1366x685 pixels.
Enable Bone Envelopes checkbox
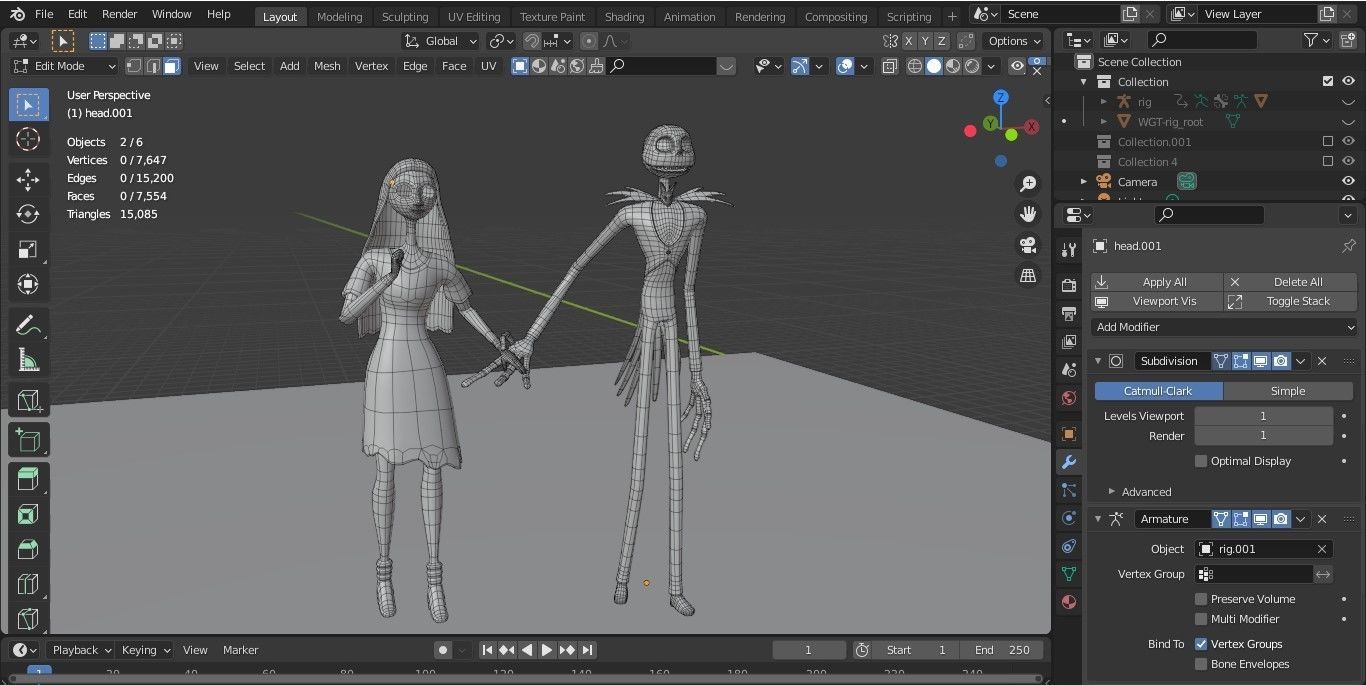pos(1201,664)
